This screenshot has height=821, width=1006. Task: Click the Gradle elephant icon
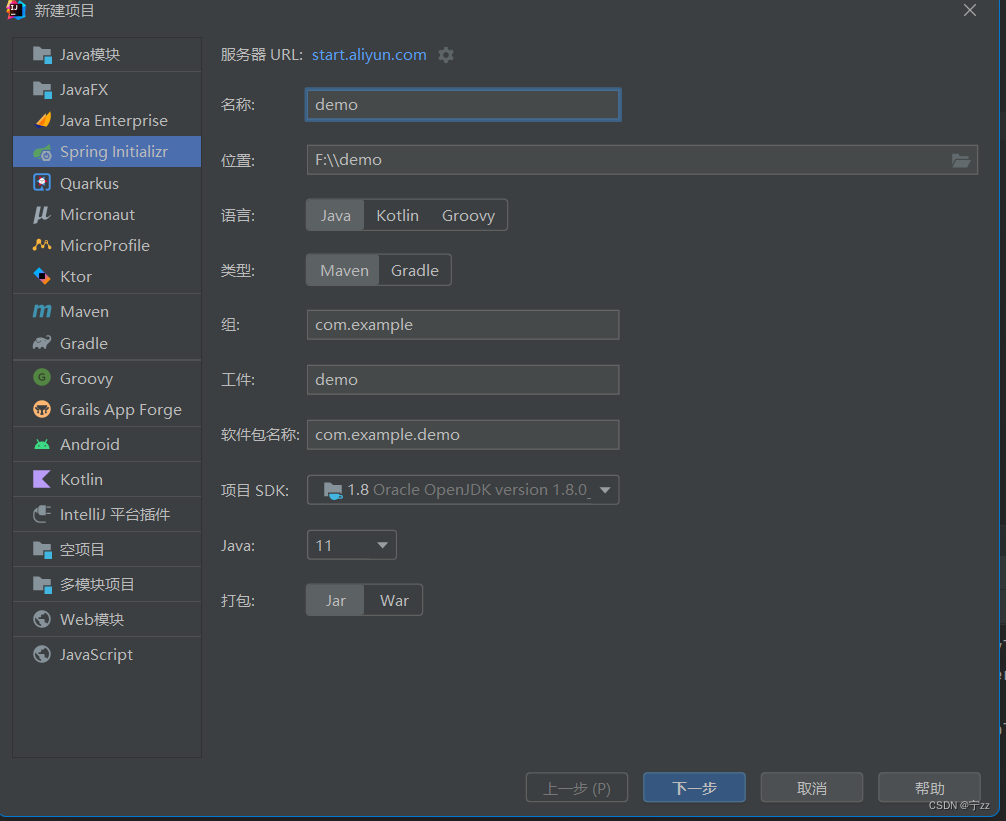[x=42, y=343]
